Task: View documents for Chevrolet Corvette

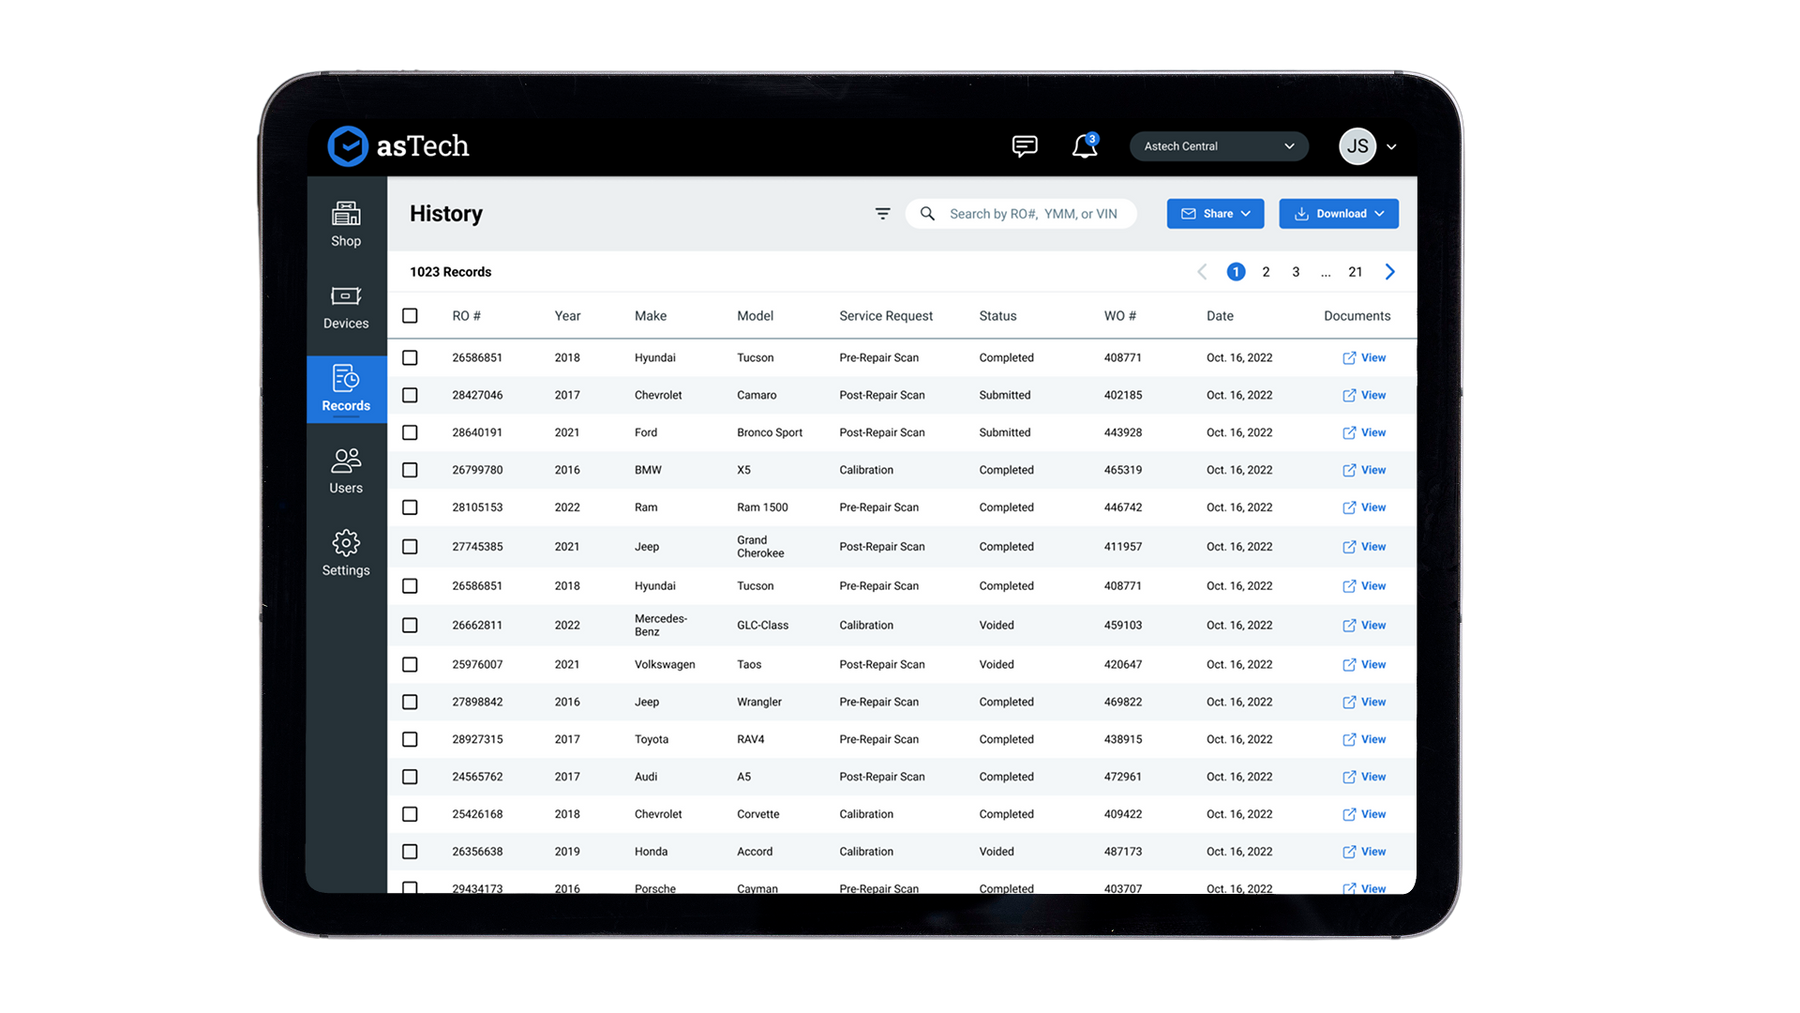Action: click(x=1364, y=814)
